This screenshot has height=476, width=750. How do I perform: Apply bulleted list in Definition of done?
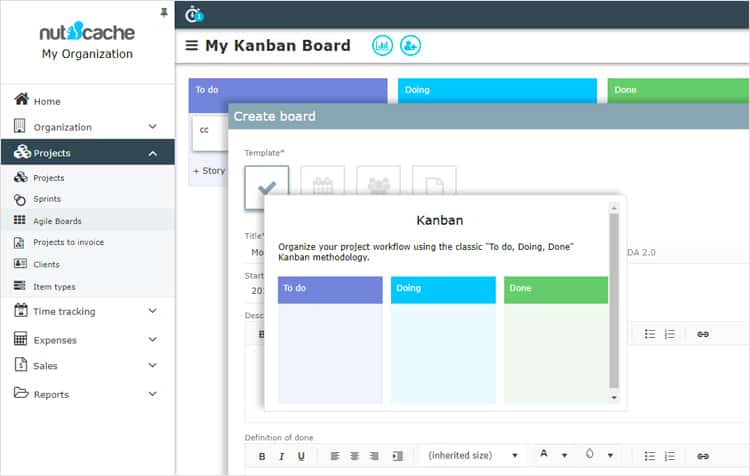[x=650, y=456]
